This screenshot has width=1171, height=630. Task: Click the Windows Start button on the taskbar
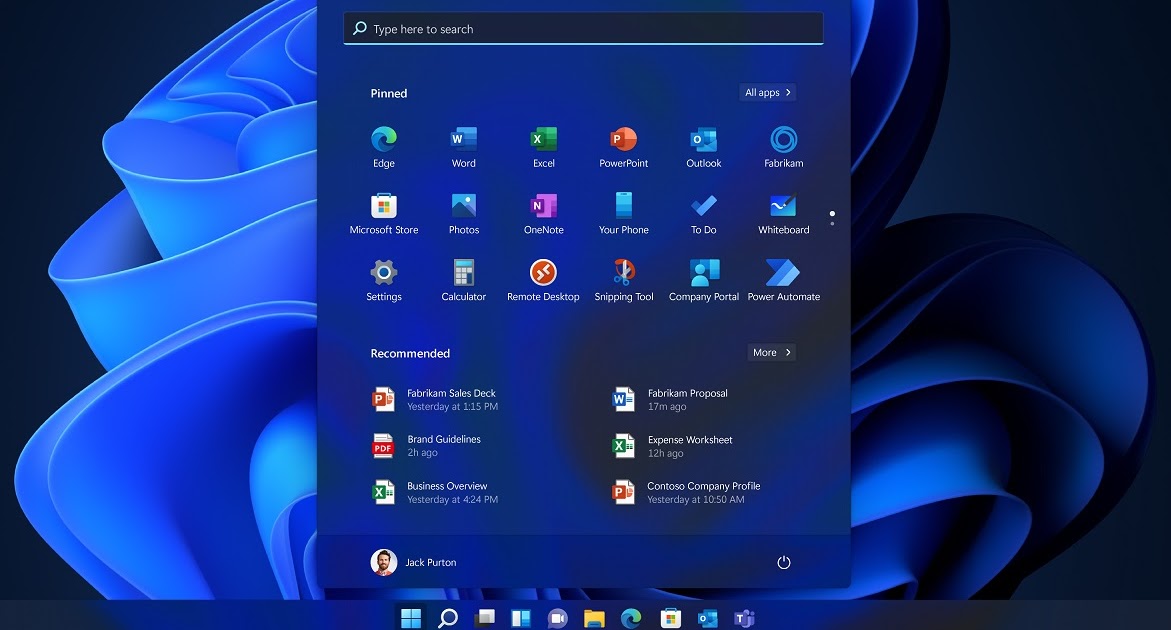click(411, 618)
